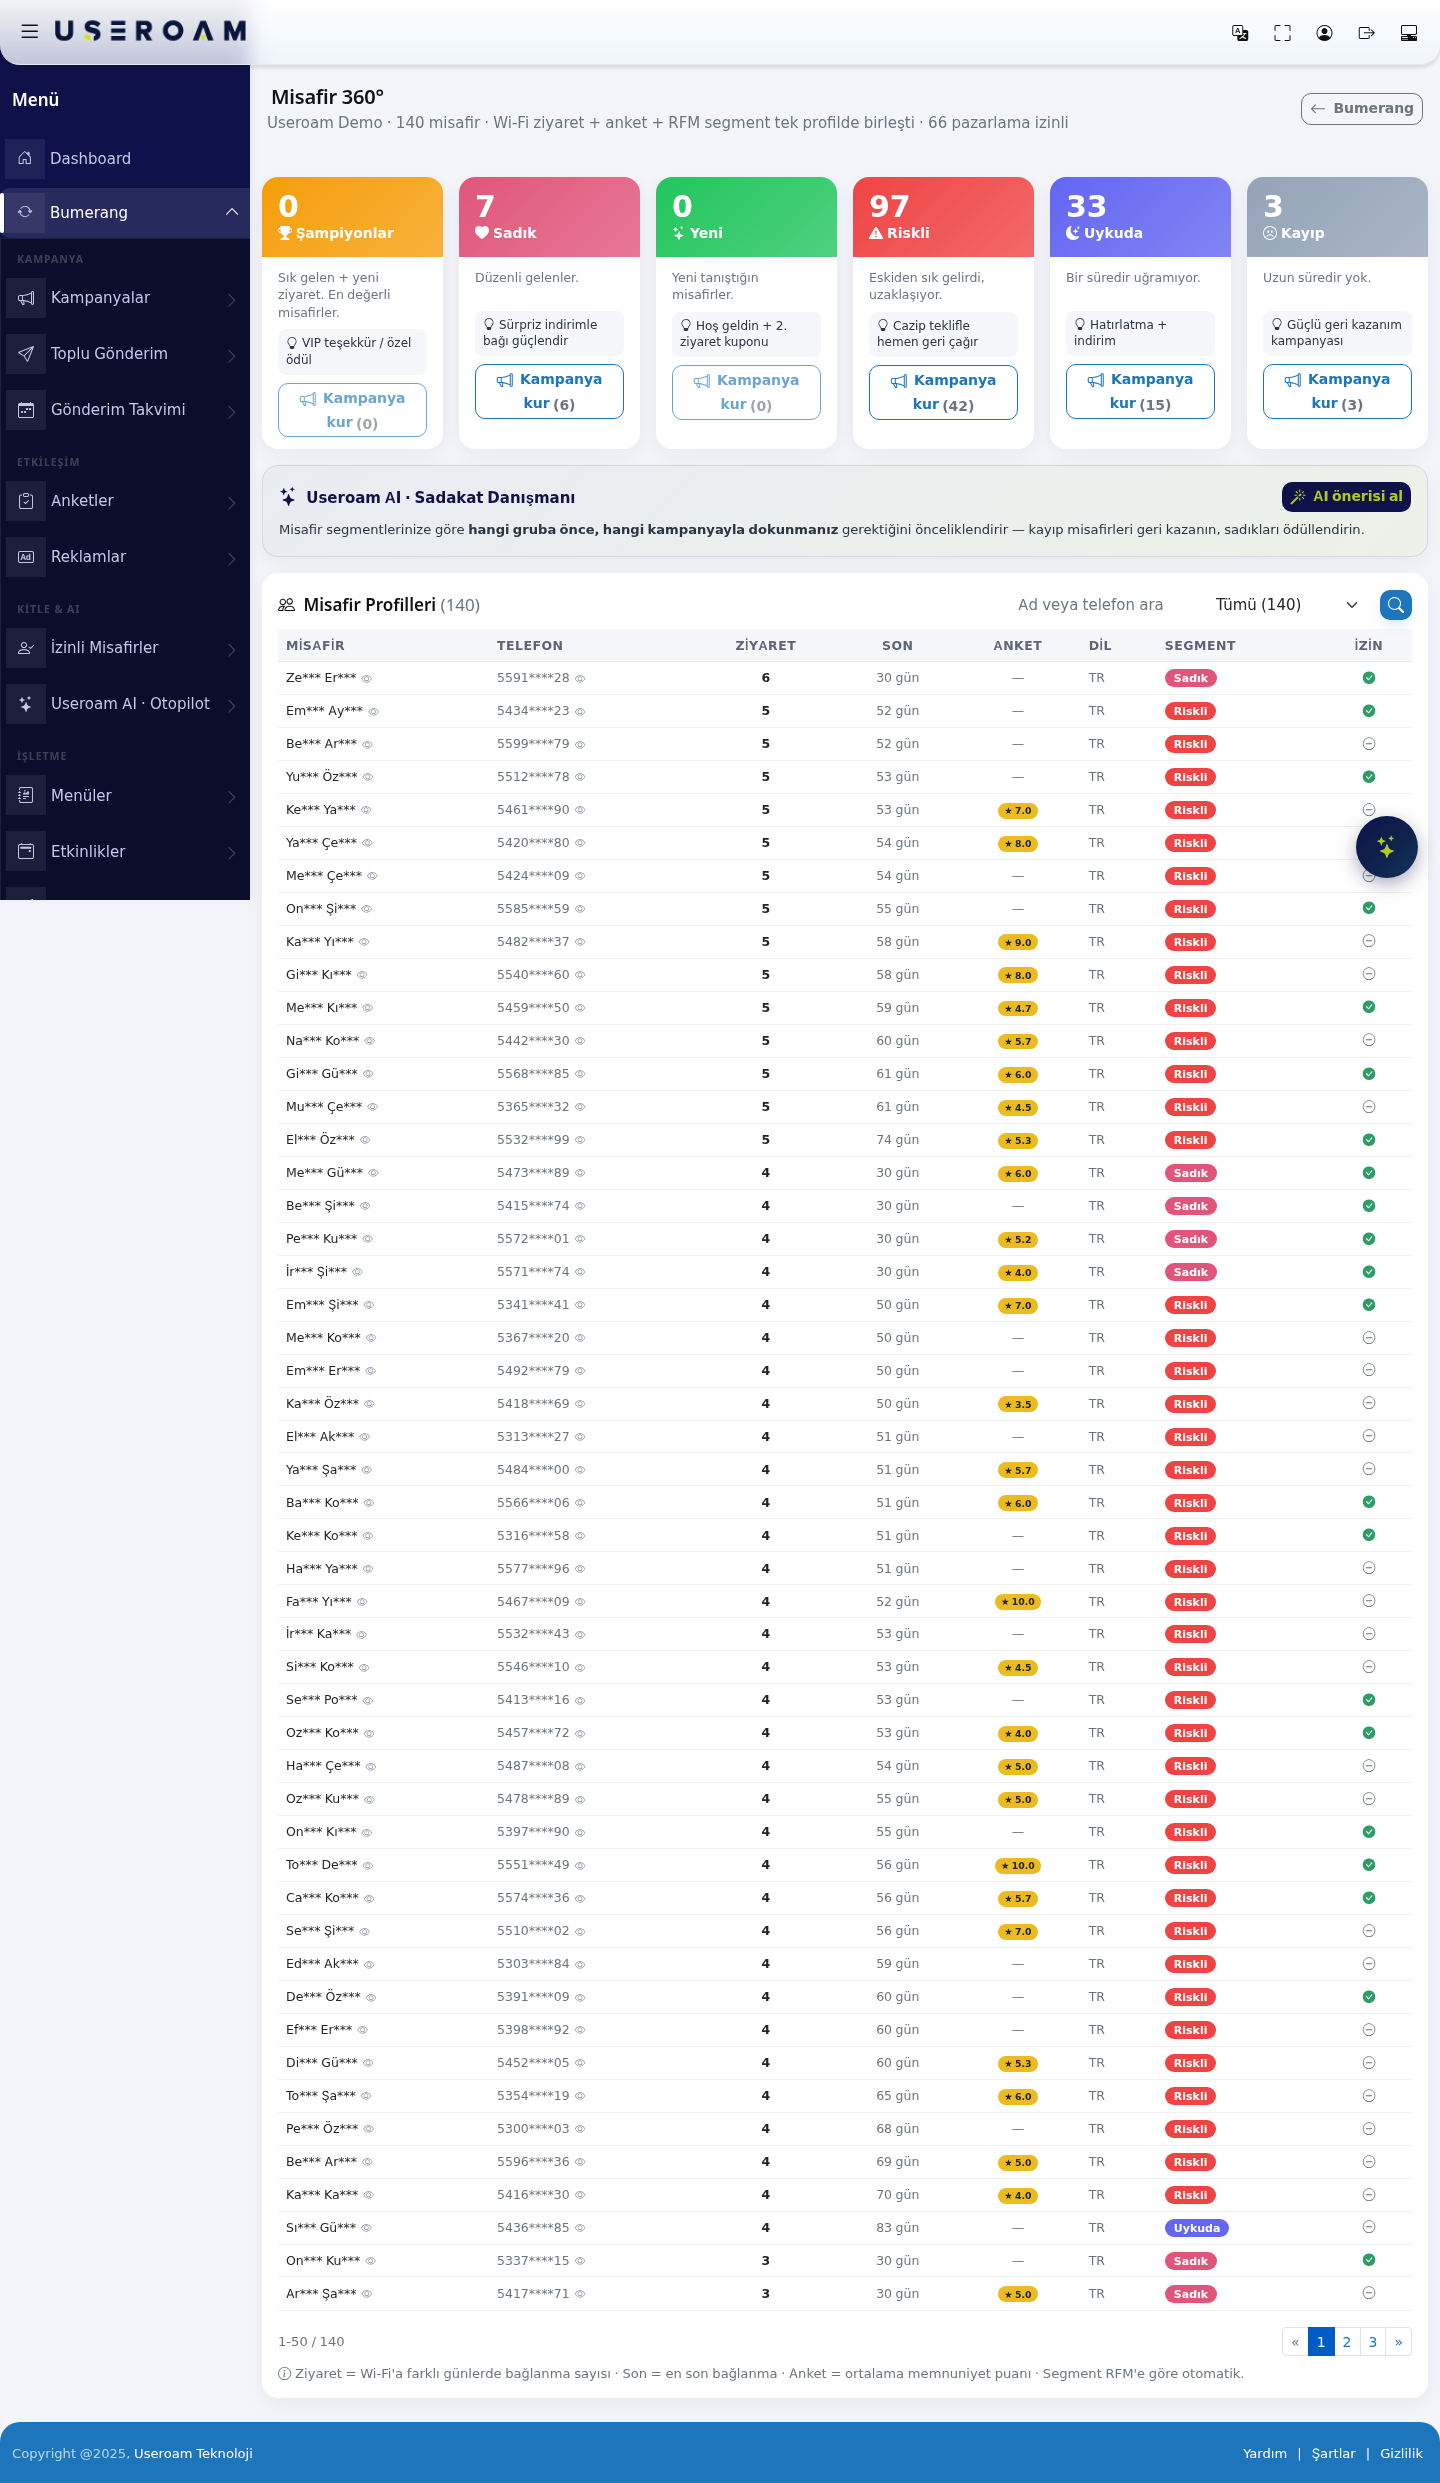Click eye icon beside phone 5434****23
1440x2483 pixels.
pos(580,712)
